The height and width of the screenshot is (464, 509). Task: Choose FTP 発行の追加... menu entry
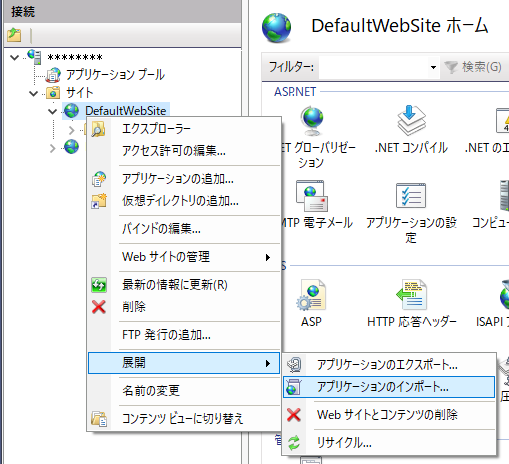pos(184,335)
